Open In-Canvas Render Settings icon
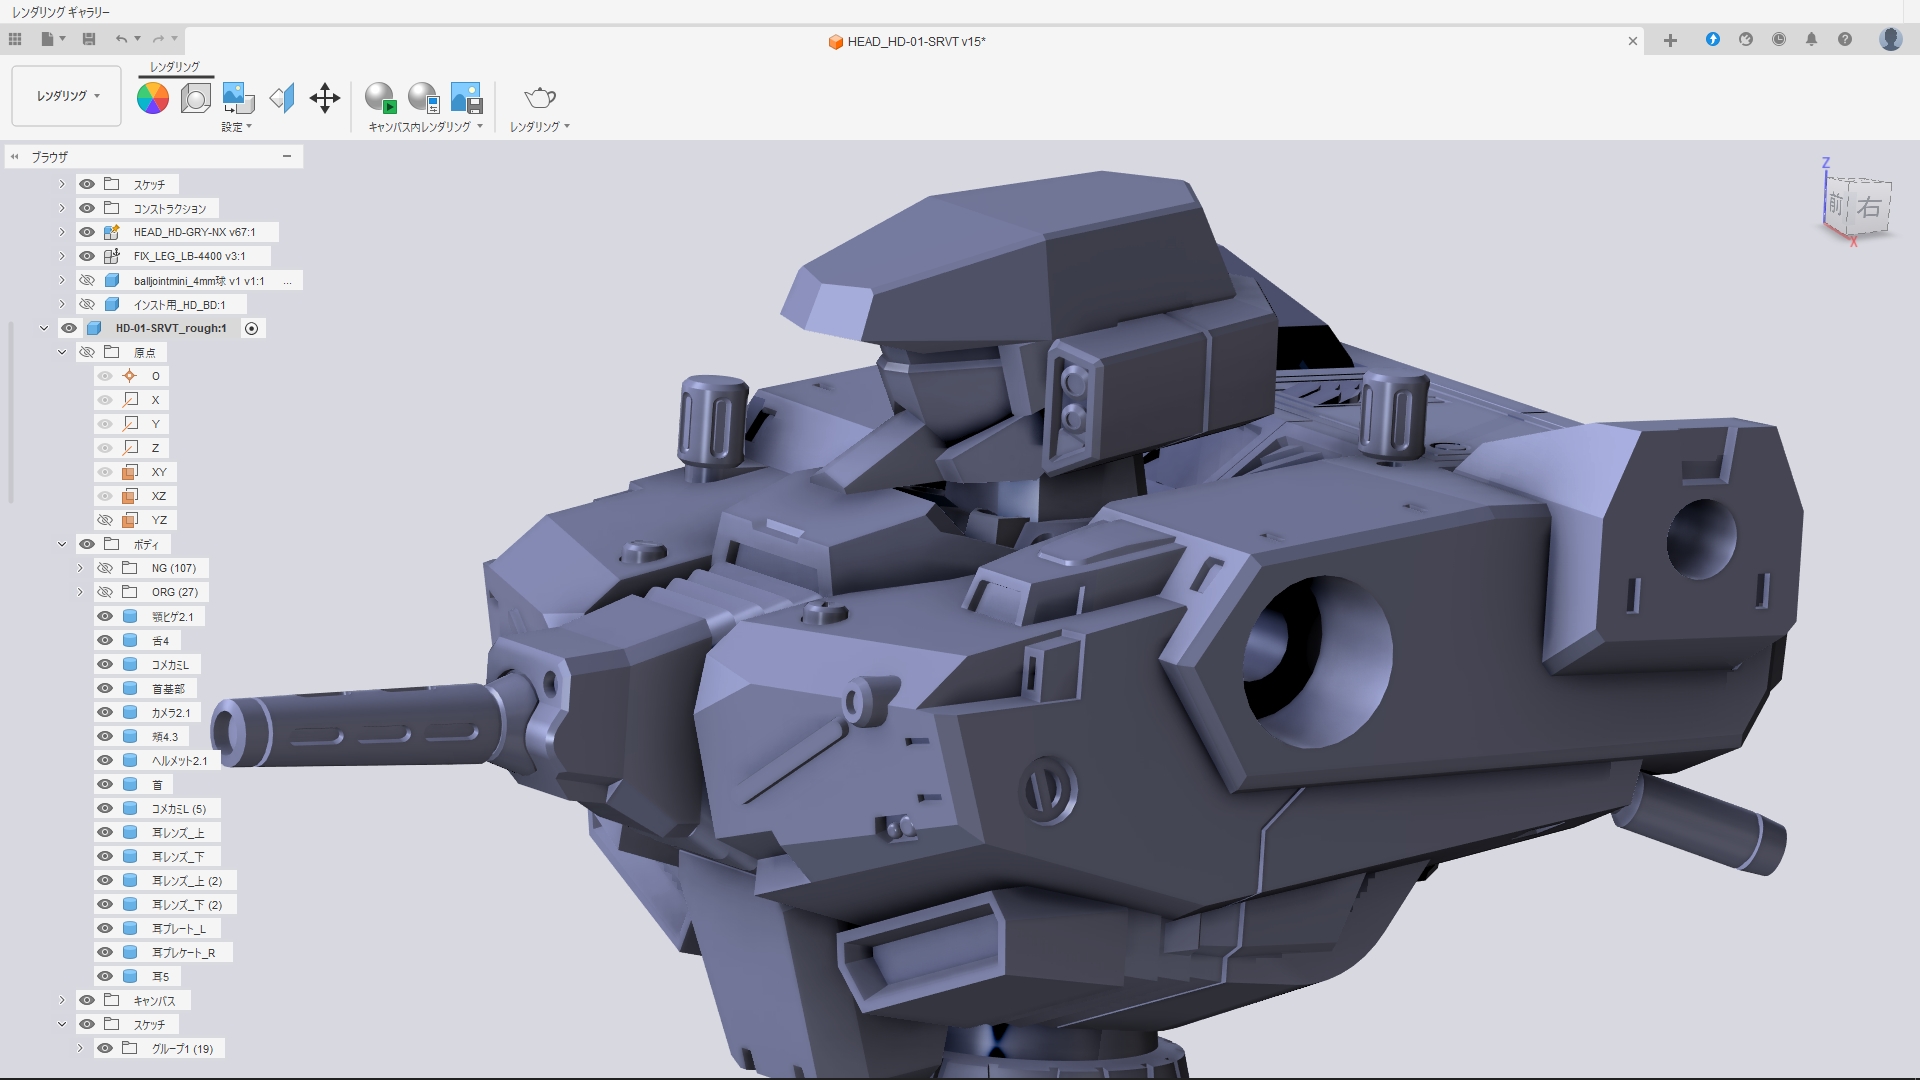 (423, 98)
